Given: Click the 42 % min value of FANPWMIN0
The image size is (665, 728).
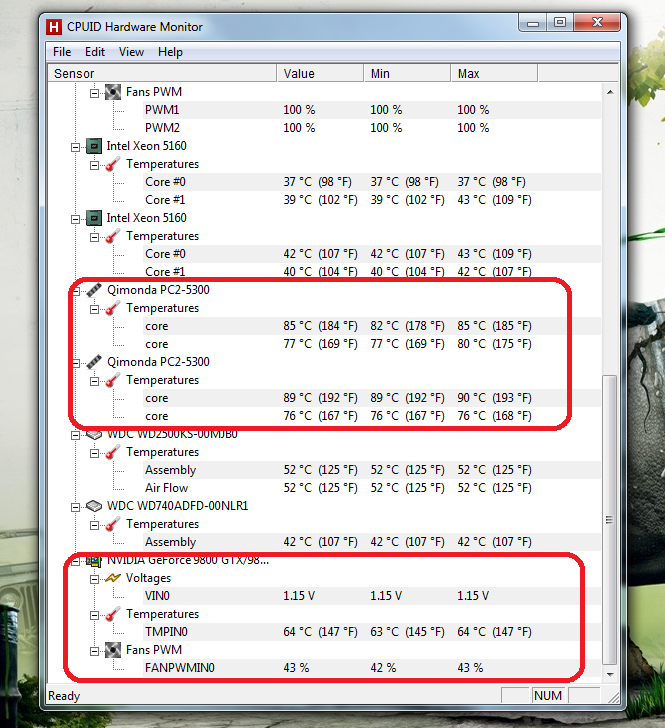Looking at the screenshot, I should [x=383, y=668].
